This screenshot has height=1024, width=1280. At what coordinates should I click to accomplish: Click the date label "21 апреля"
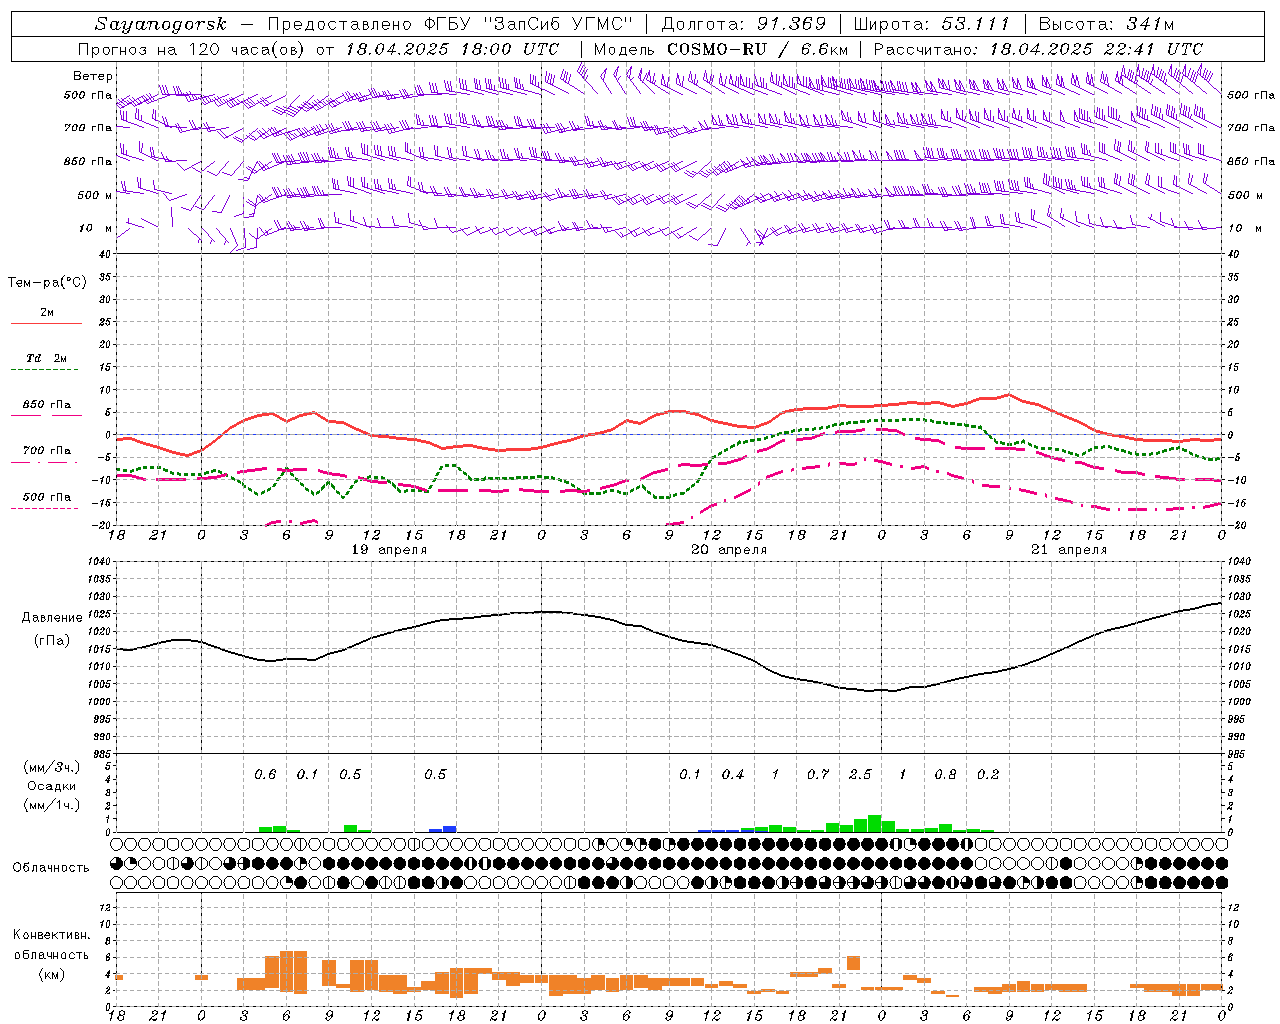pyautogui.click(x=1069, y=550)
